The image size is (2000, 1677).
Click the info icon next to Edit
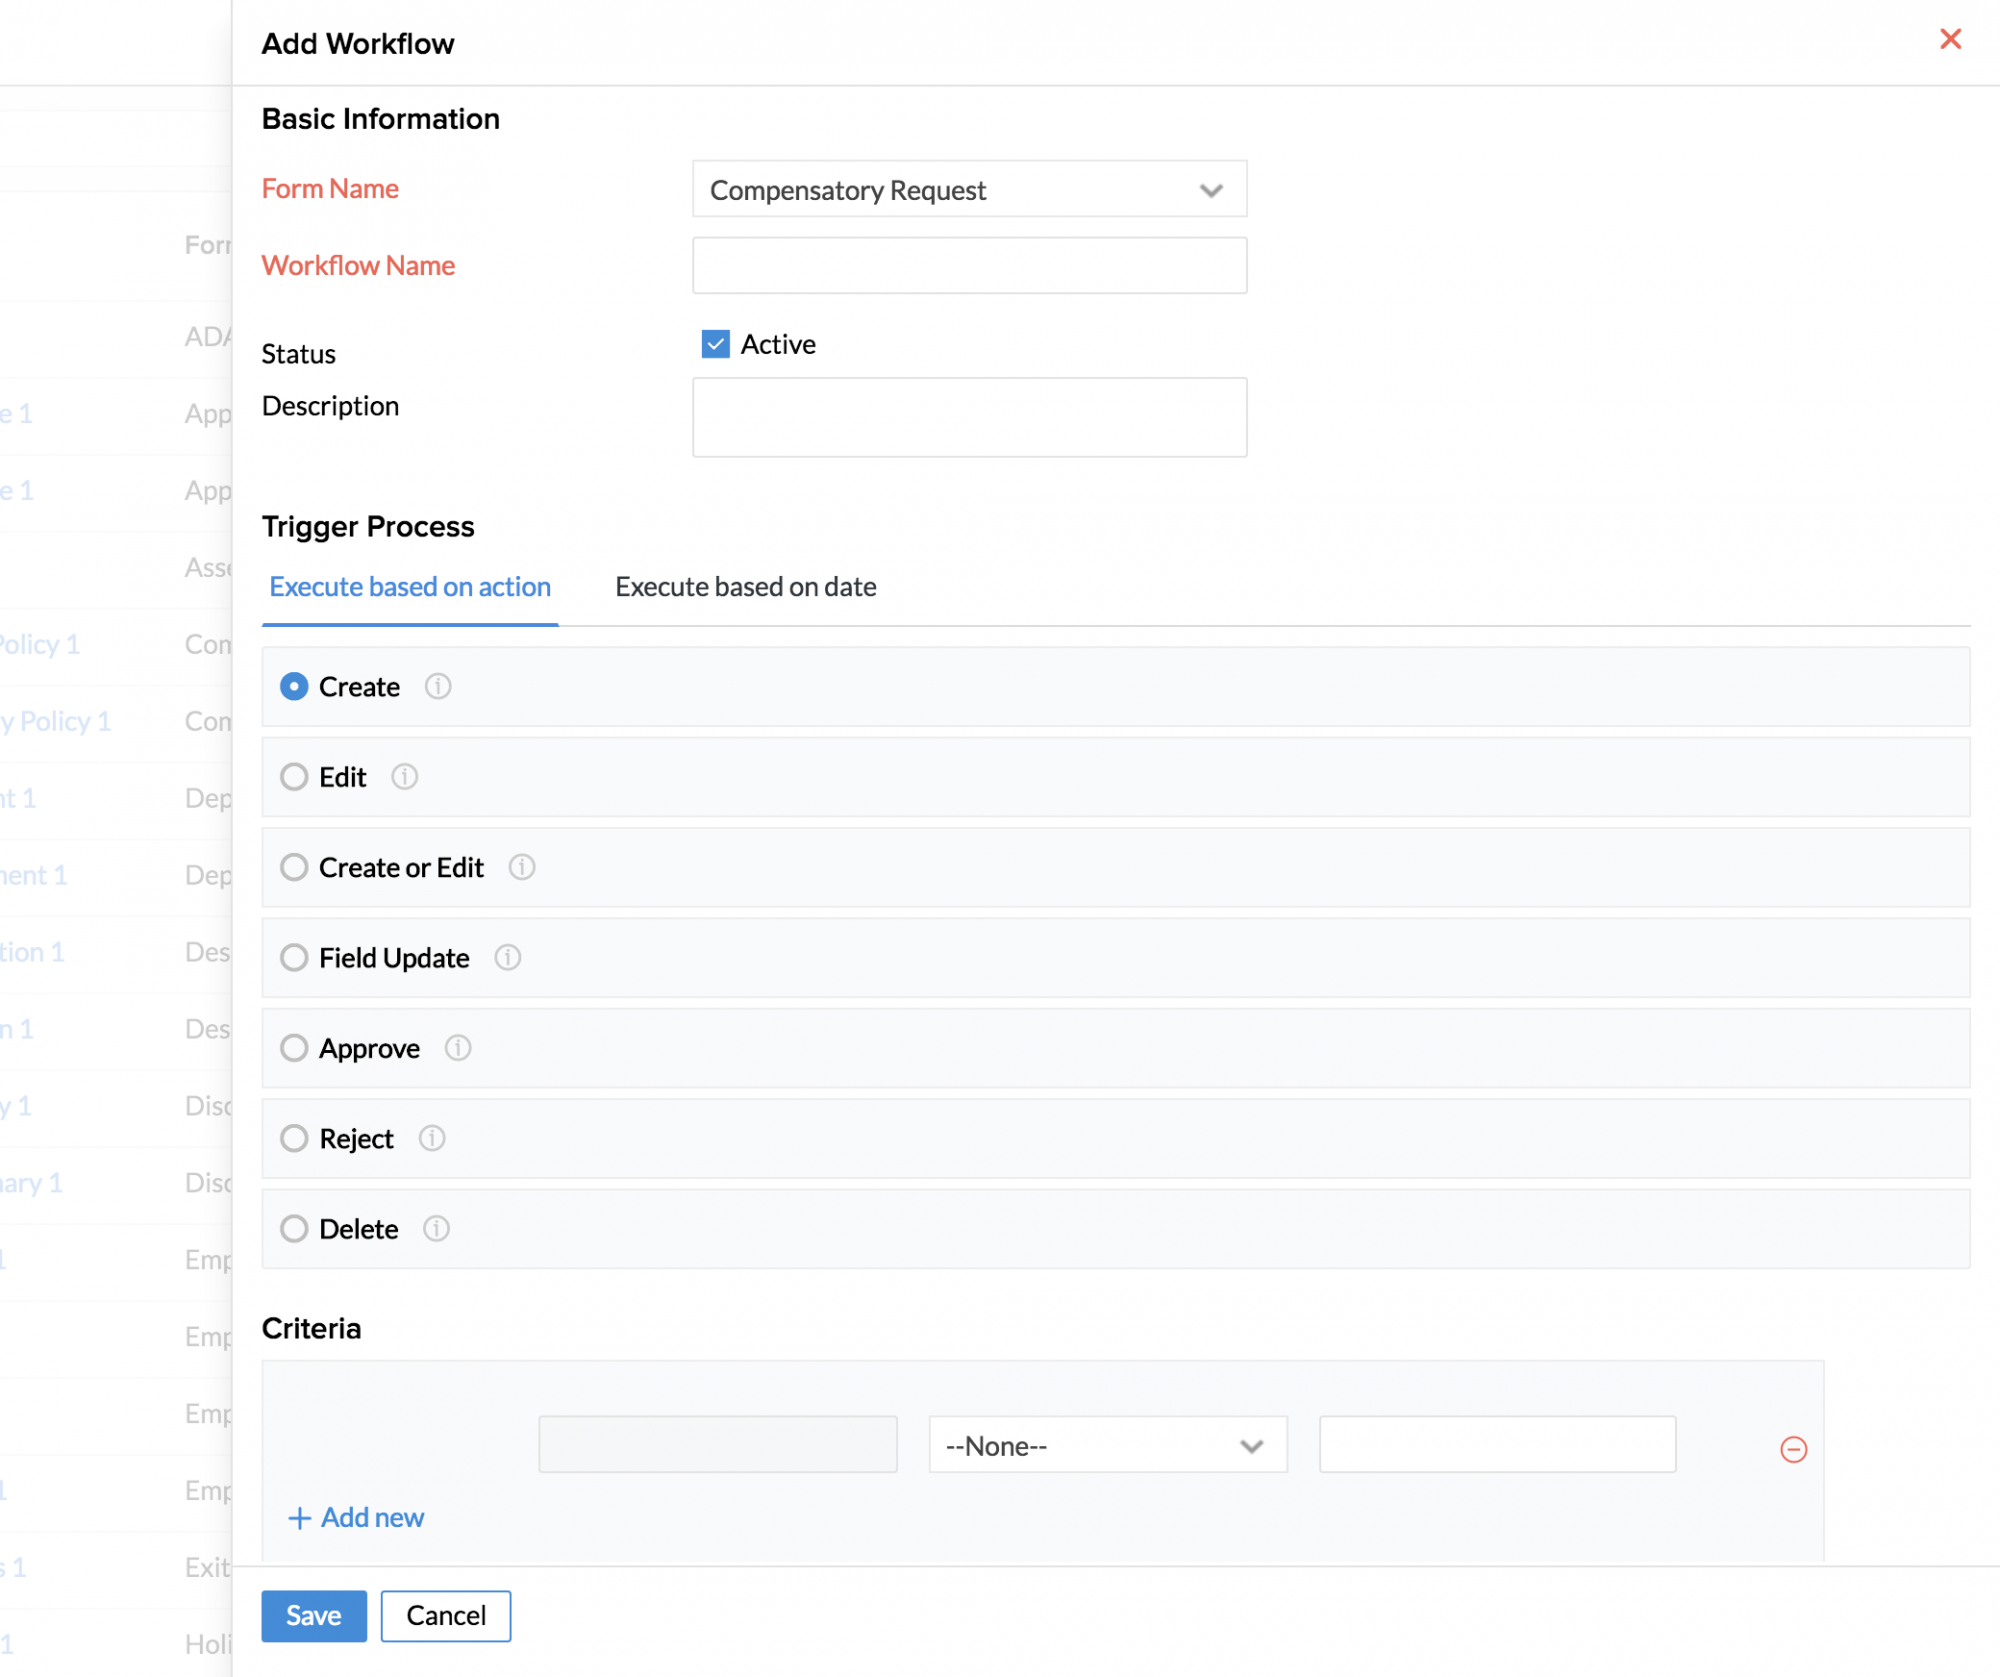click(x=404, y=777)
